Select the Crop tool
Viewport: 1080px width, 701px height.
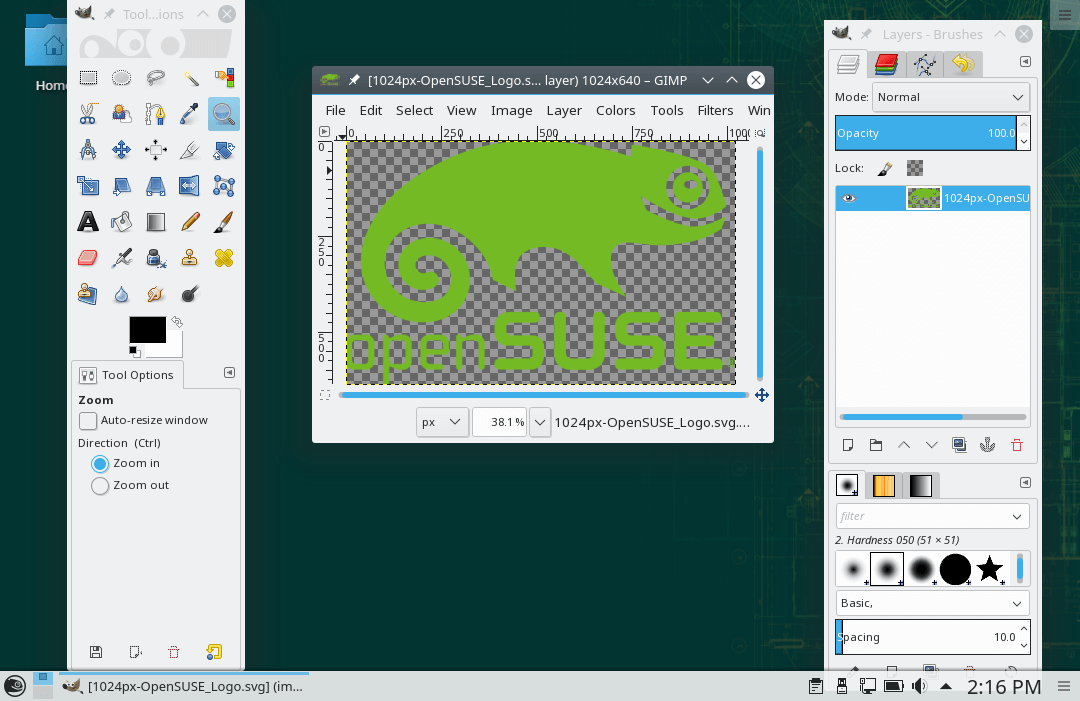(x=190, y=149)
